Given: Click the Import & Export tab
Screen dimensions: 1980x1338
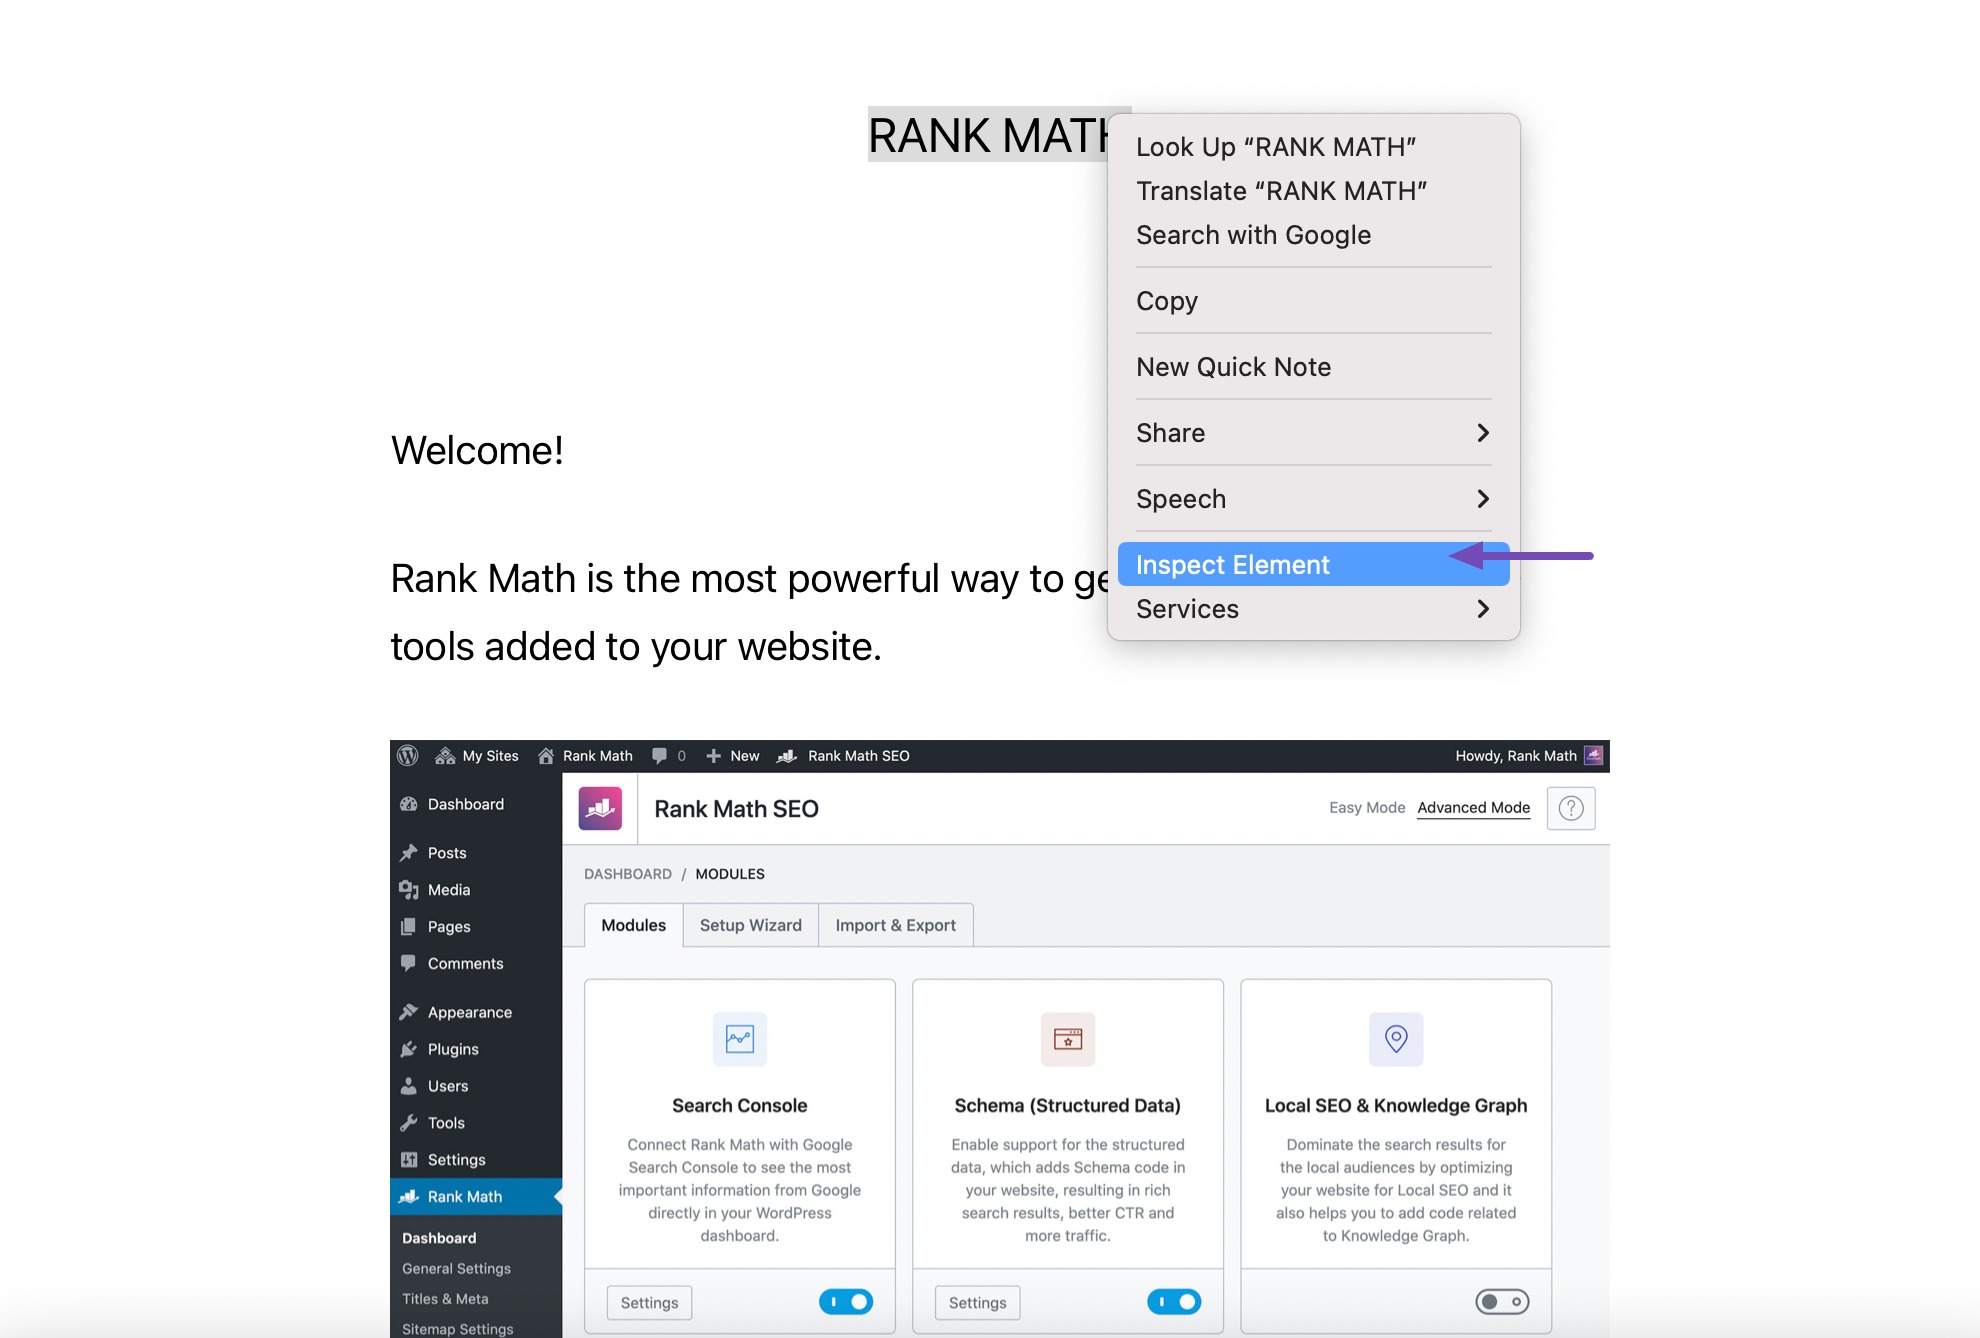Looking at the screenshot, I should pos(893,924).
